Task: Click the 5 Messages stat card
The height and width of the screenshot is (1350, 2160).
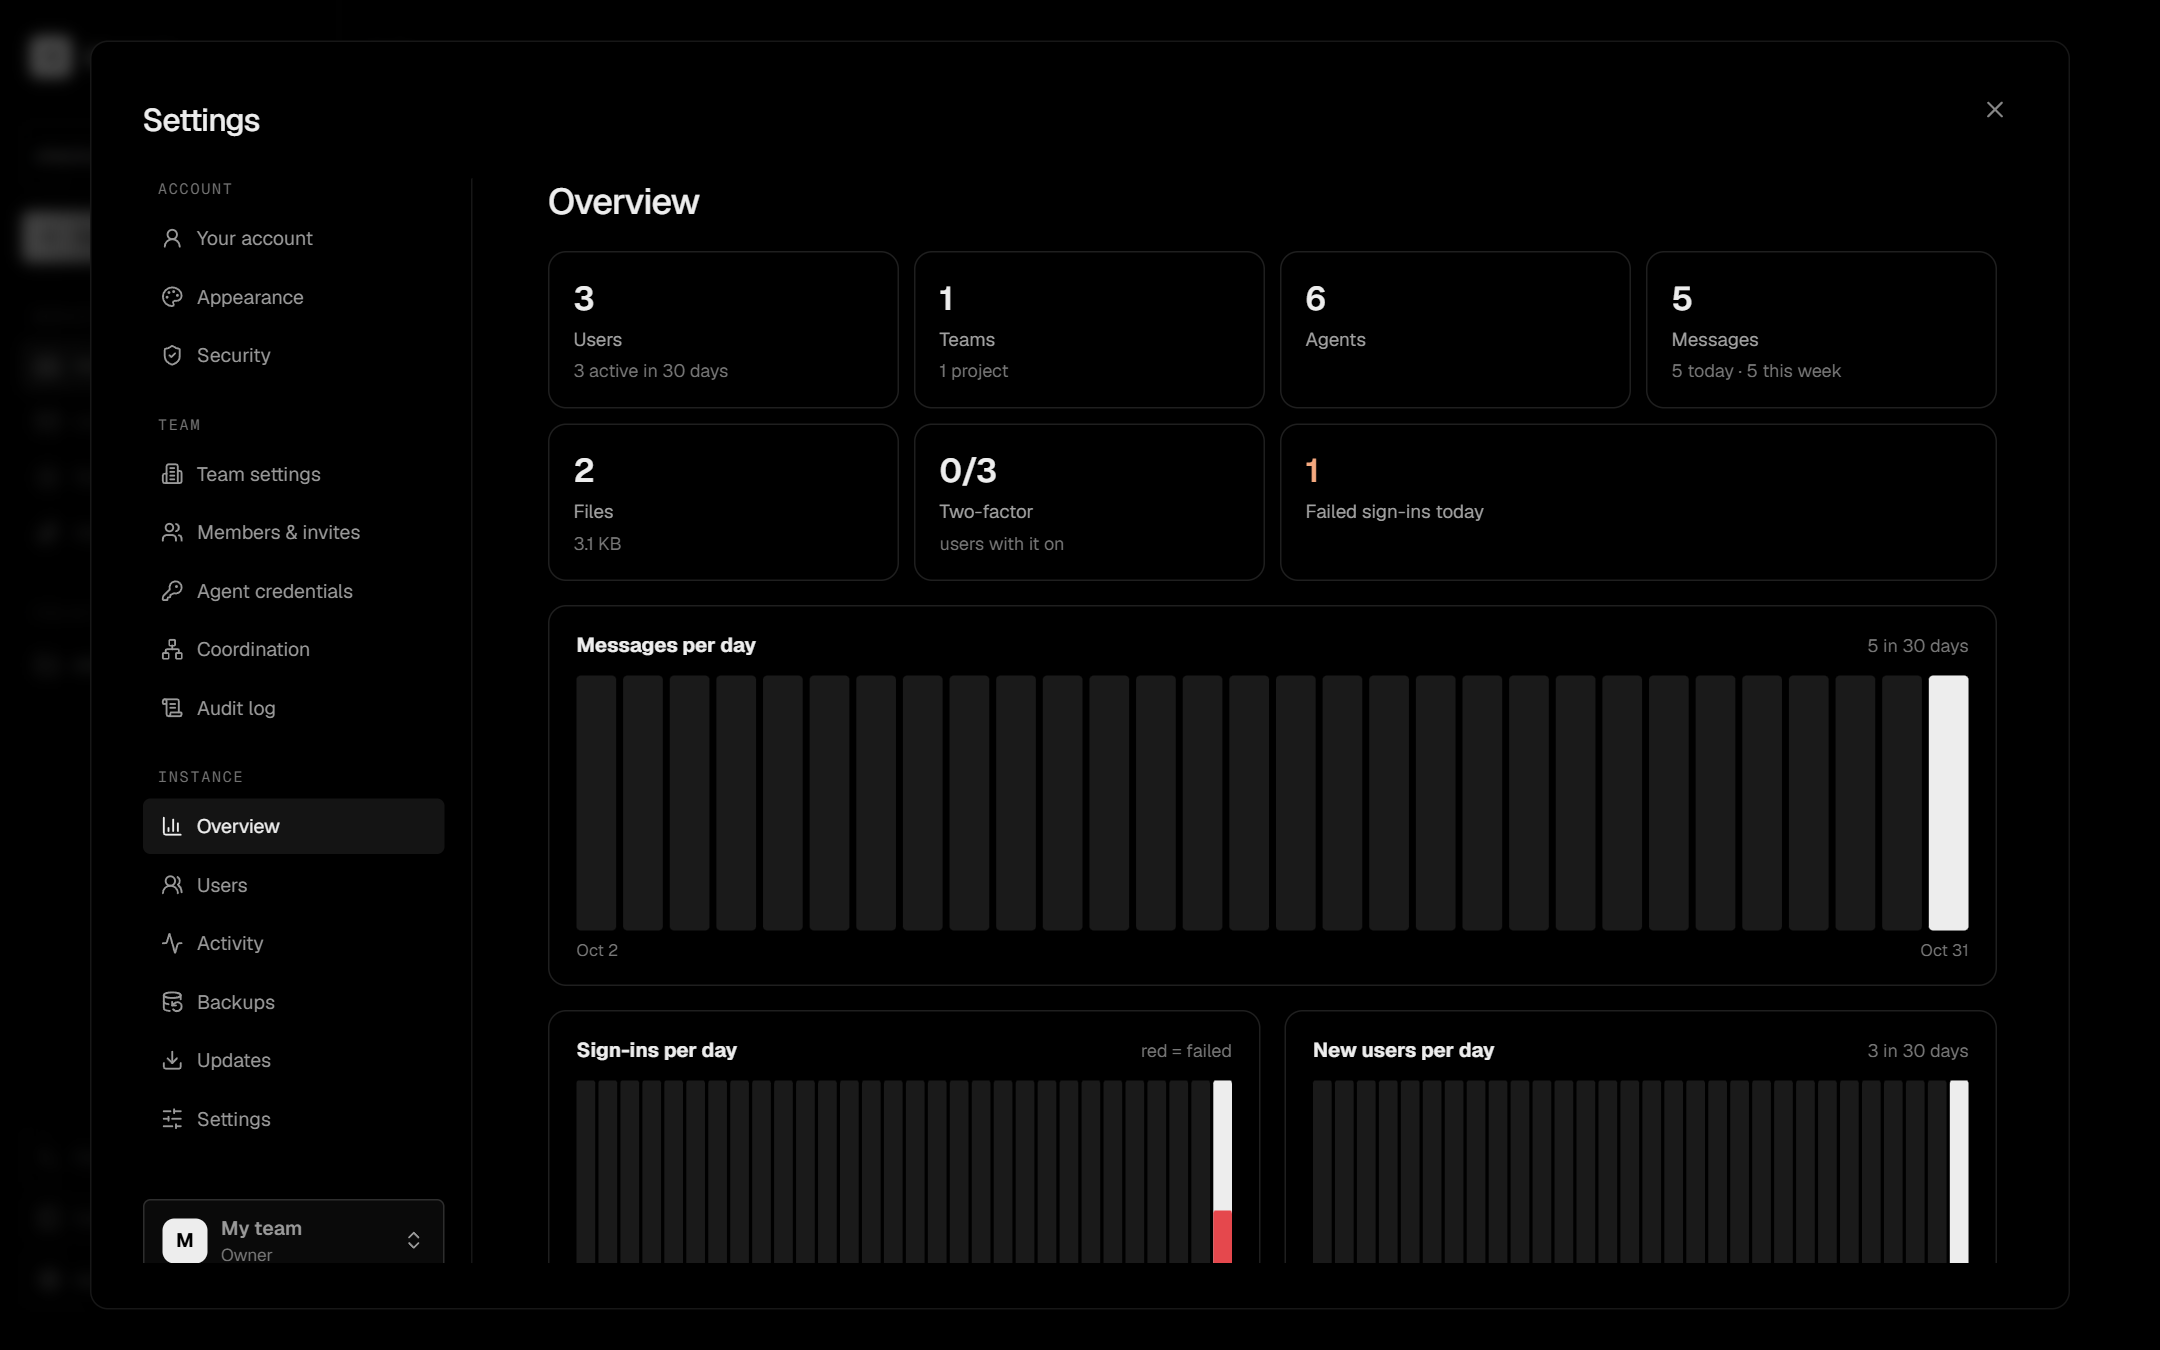Action: coord(1821,330)
